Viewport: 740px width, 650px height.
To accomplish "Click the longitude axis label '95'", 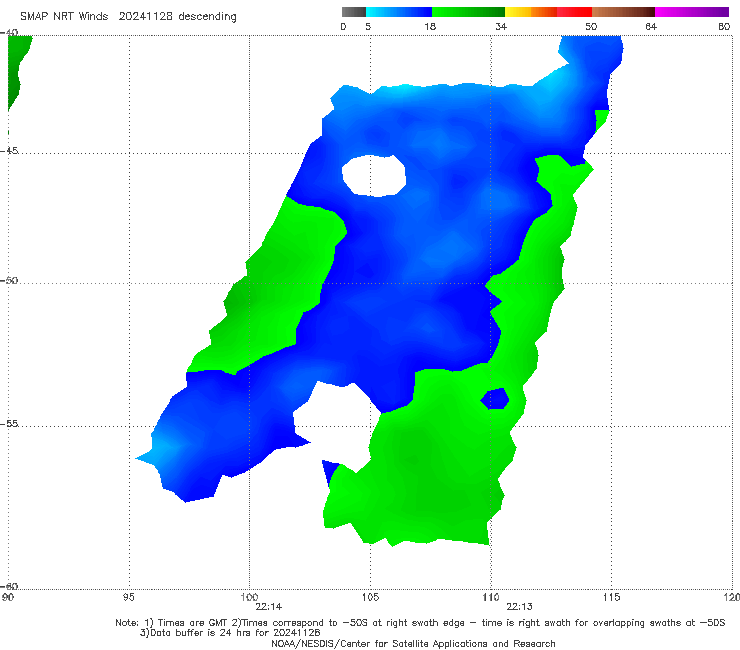I will click(x=128, y=598).
